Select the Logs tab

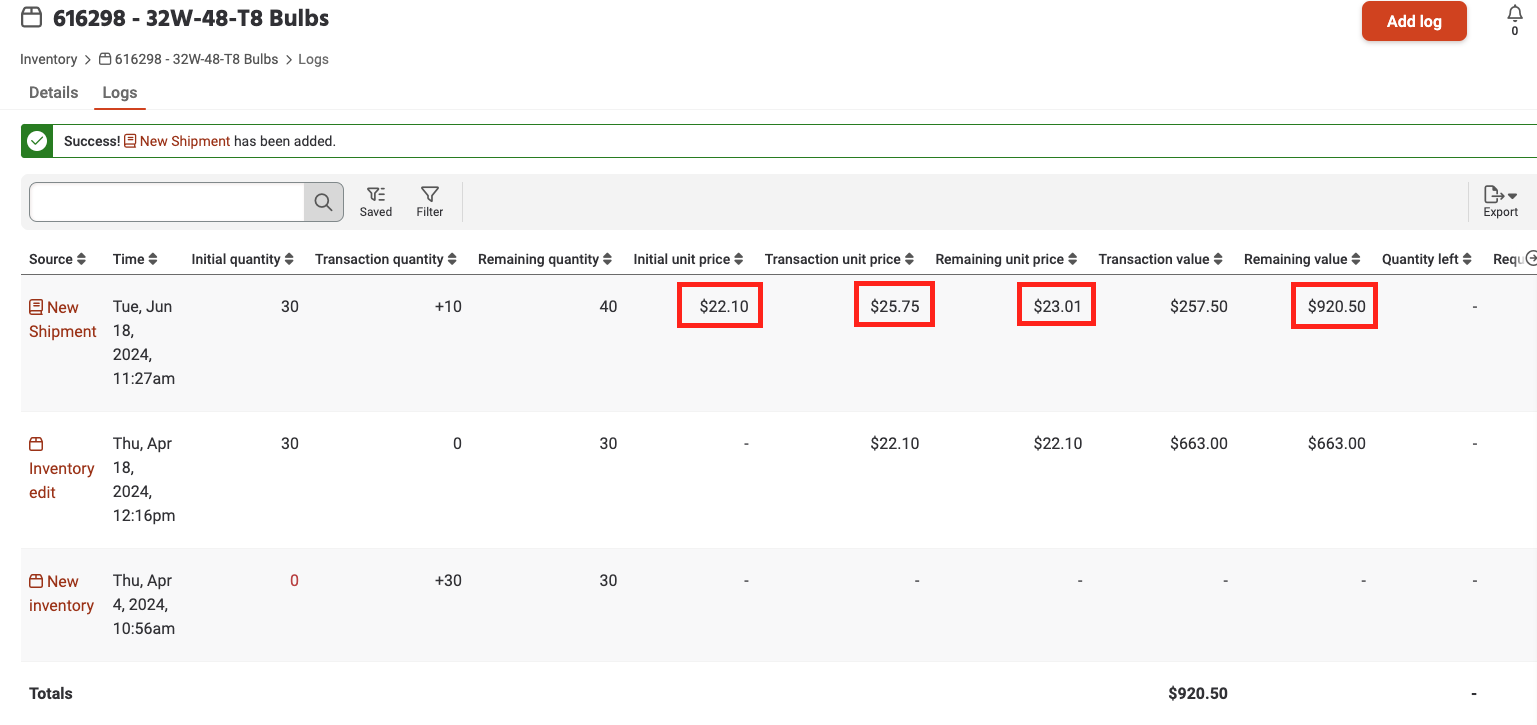119,92
